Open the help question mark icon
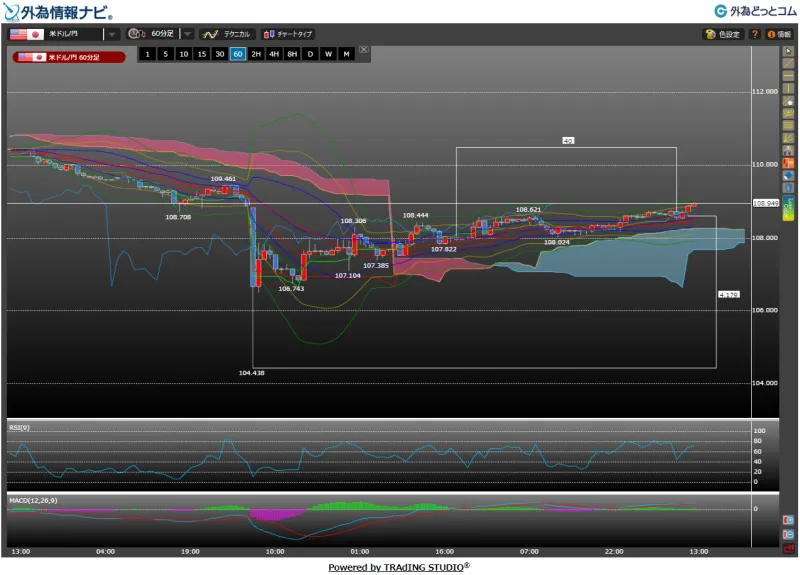This screenshot has height=575, width=800. tap(755, 34)
